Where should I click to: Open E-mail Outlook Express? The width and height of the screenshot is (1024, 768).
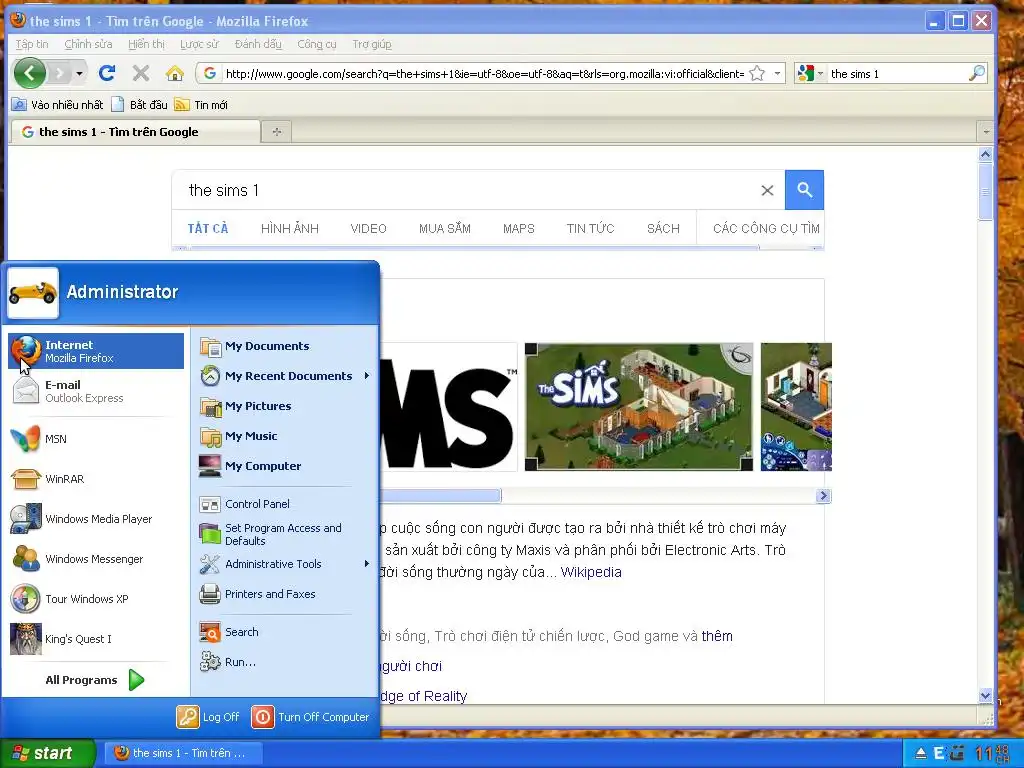pyautogui.click(x=96, y=391)
